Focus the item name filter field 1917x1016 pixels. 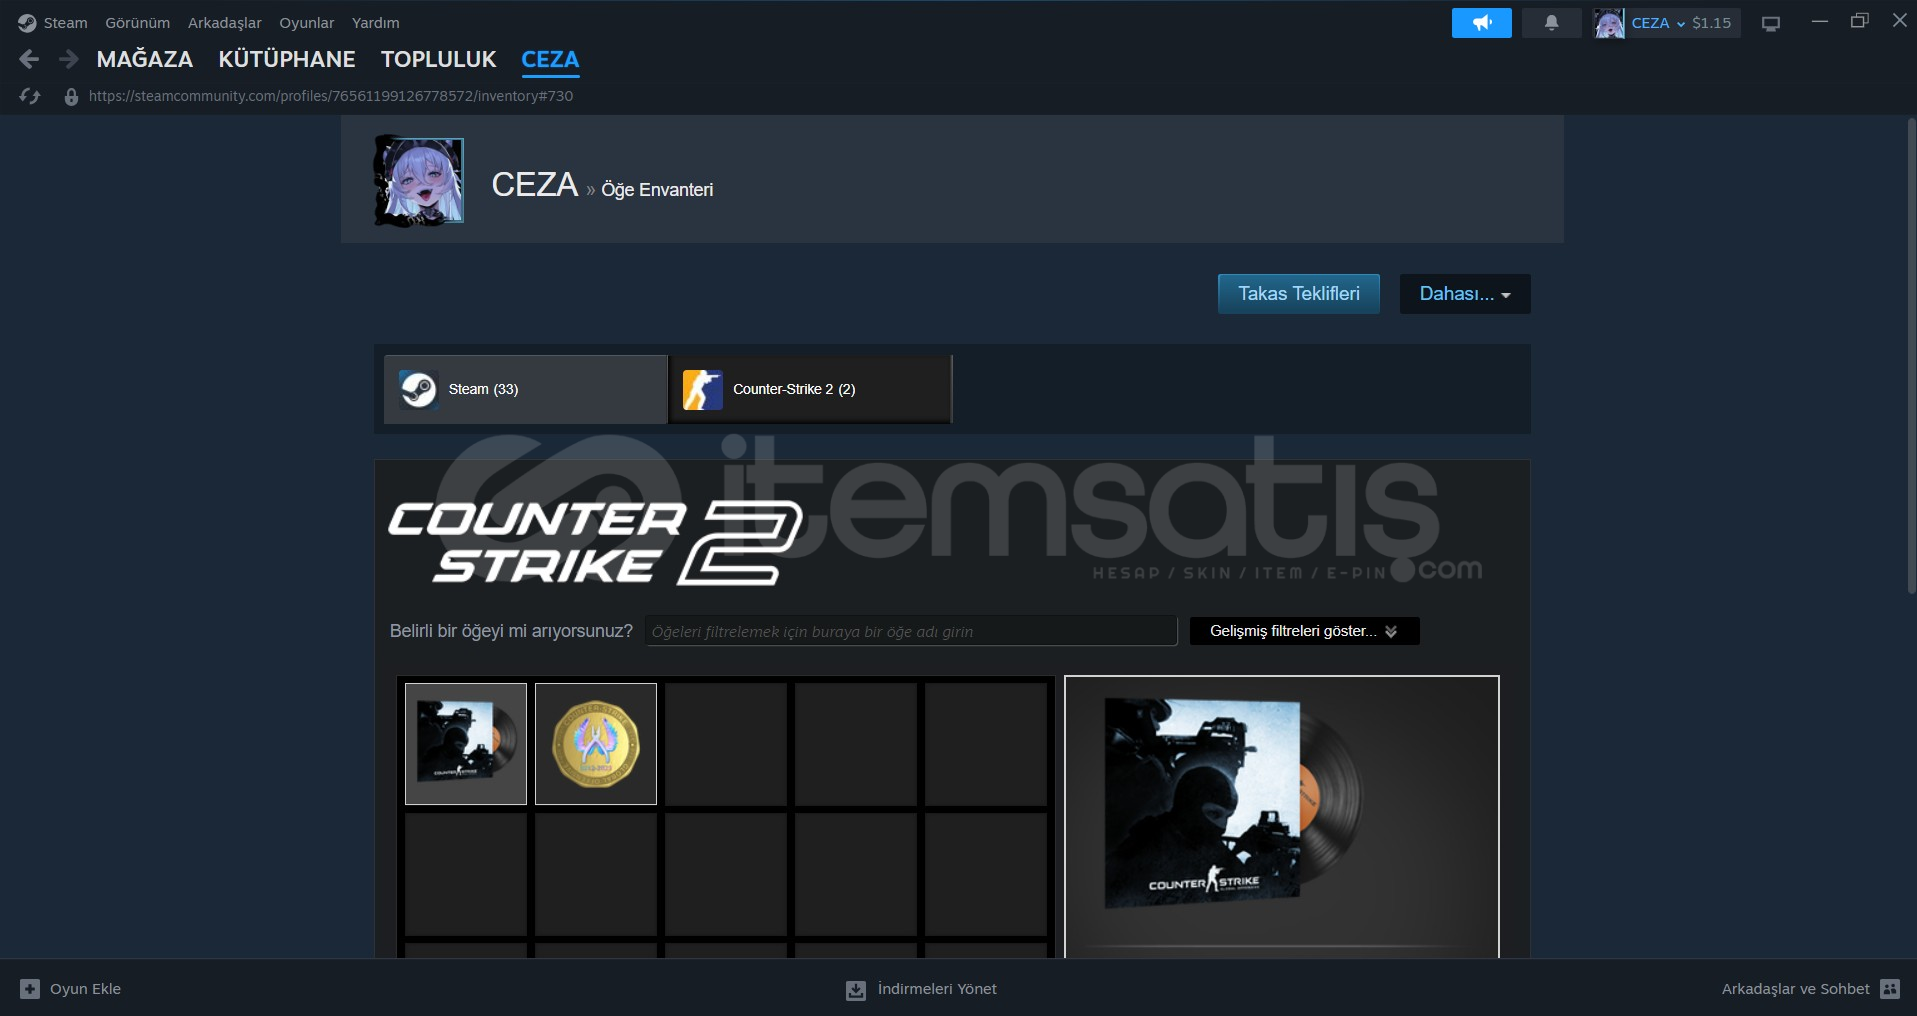[911, 631]
